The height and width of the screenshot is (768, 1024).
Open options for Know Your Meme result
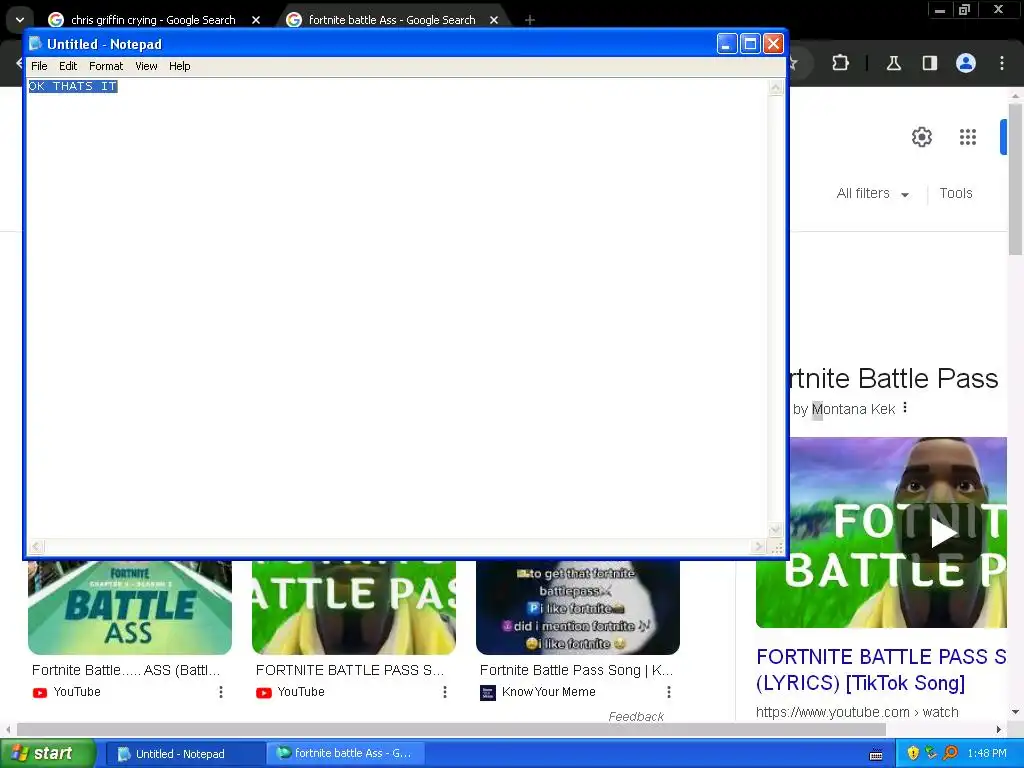click(669, 692)
